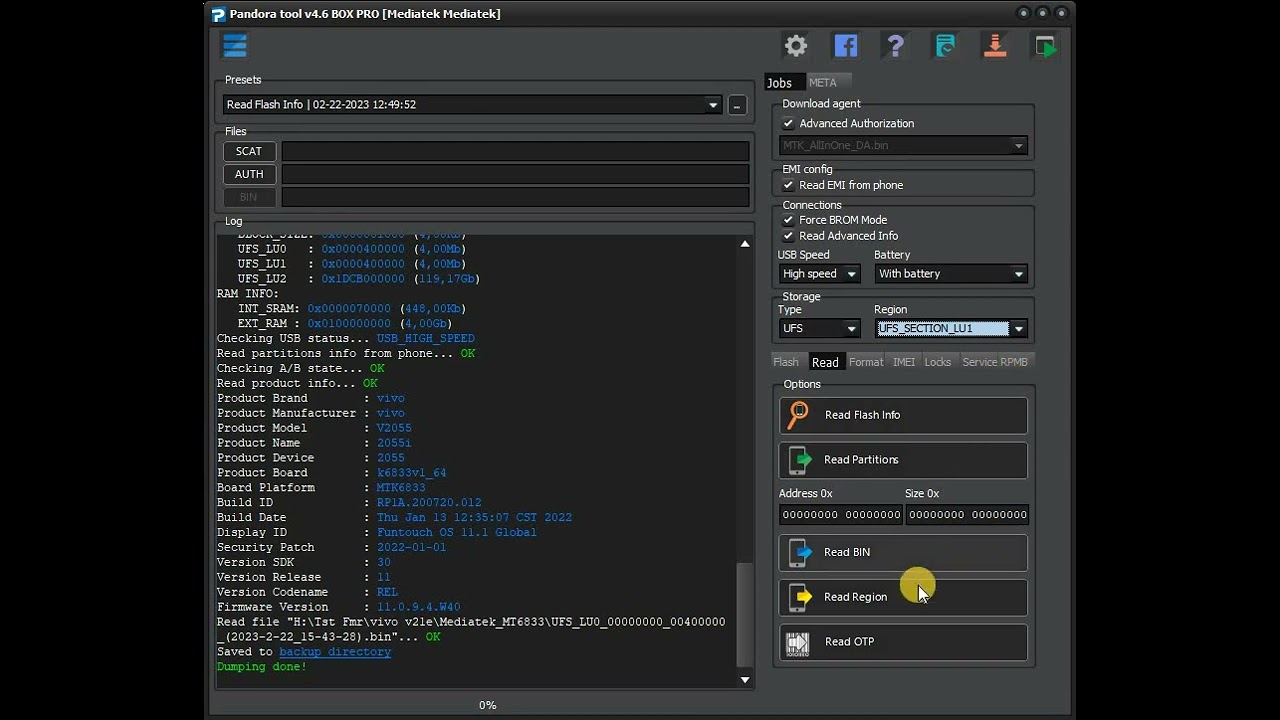Click the green arrow window icon

1045,45
